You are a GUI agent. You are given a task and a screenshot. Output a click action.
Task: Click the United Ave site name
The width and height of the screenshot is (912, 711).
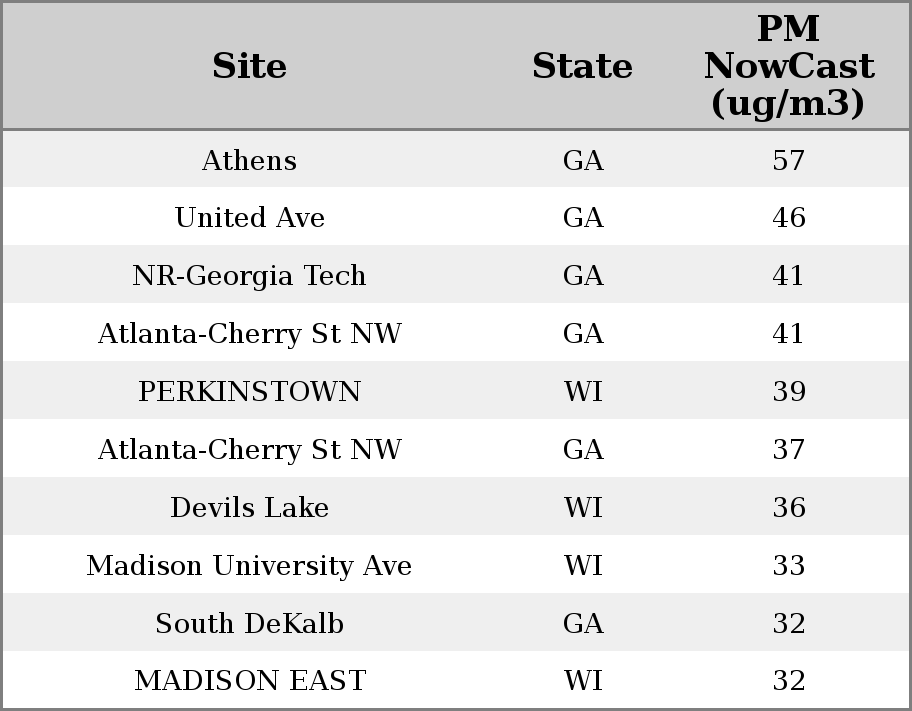pos(250,218)
